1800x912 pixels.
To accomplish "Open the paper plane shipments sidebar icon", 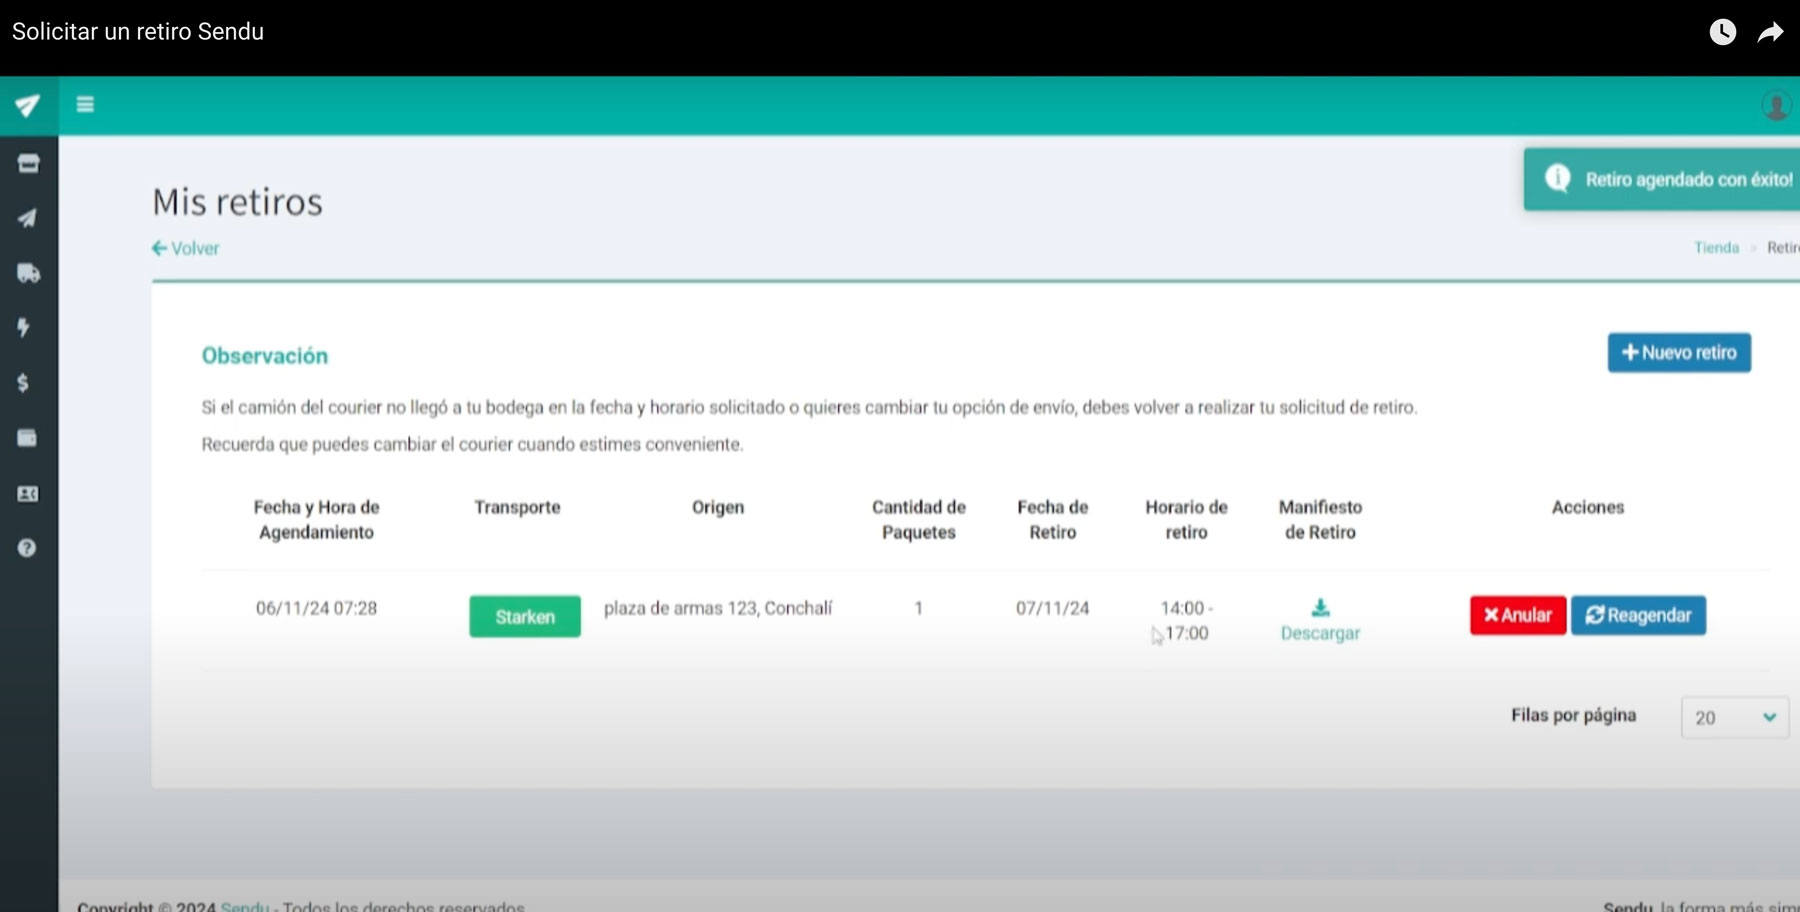I will click(28, 219).
